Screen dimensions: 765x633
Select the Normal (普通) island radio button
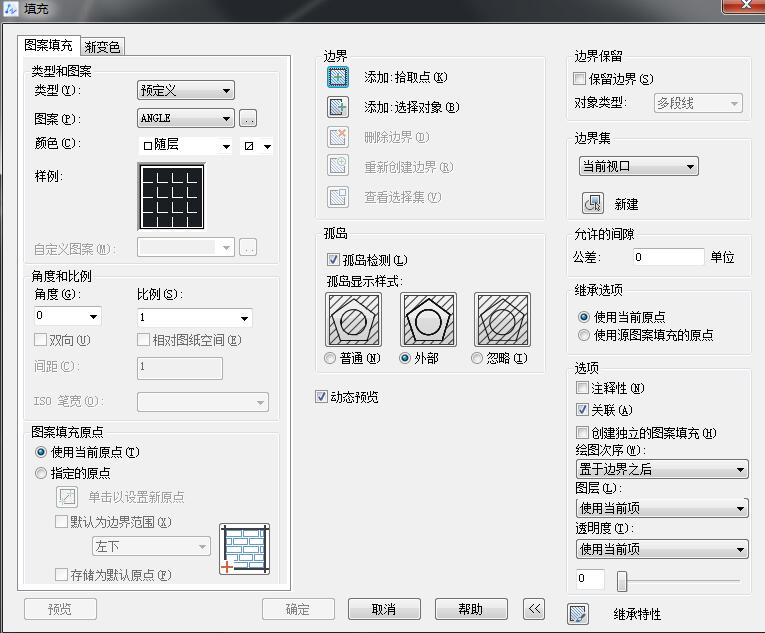coord(330,358)
